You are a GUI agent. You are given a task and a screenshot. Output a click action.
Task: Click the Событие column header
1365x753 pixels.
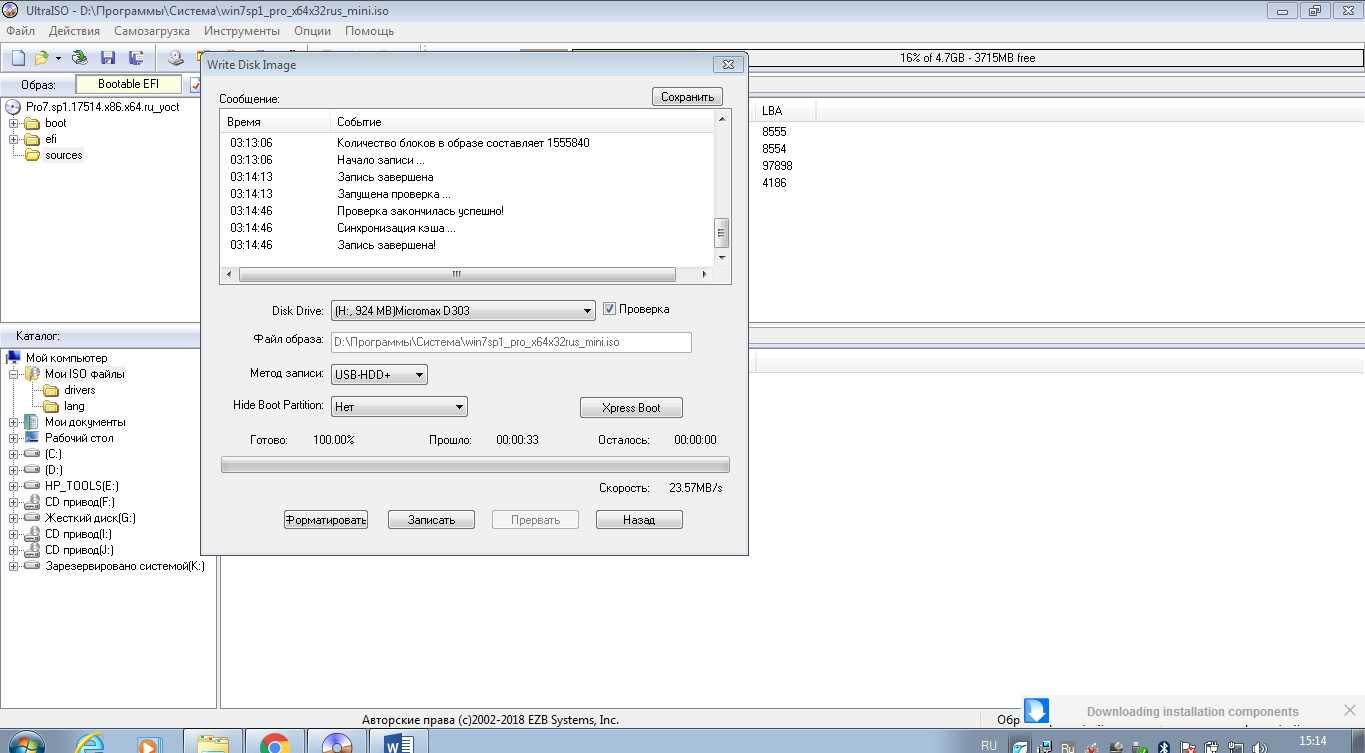point(523,122)
